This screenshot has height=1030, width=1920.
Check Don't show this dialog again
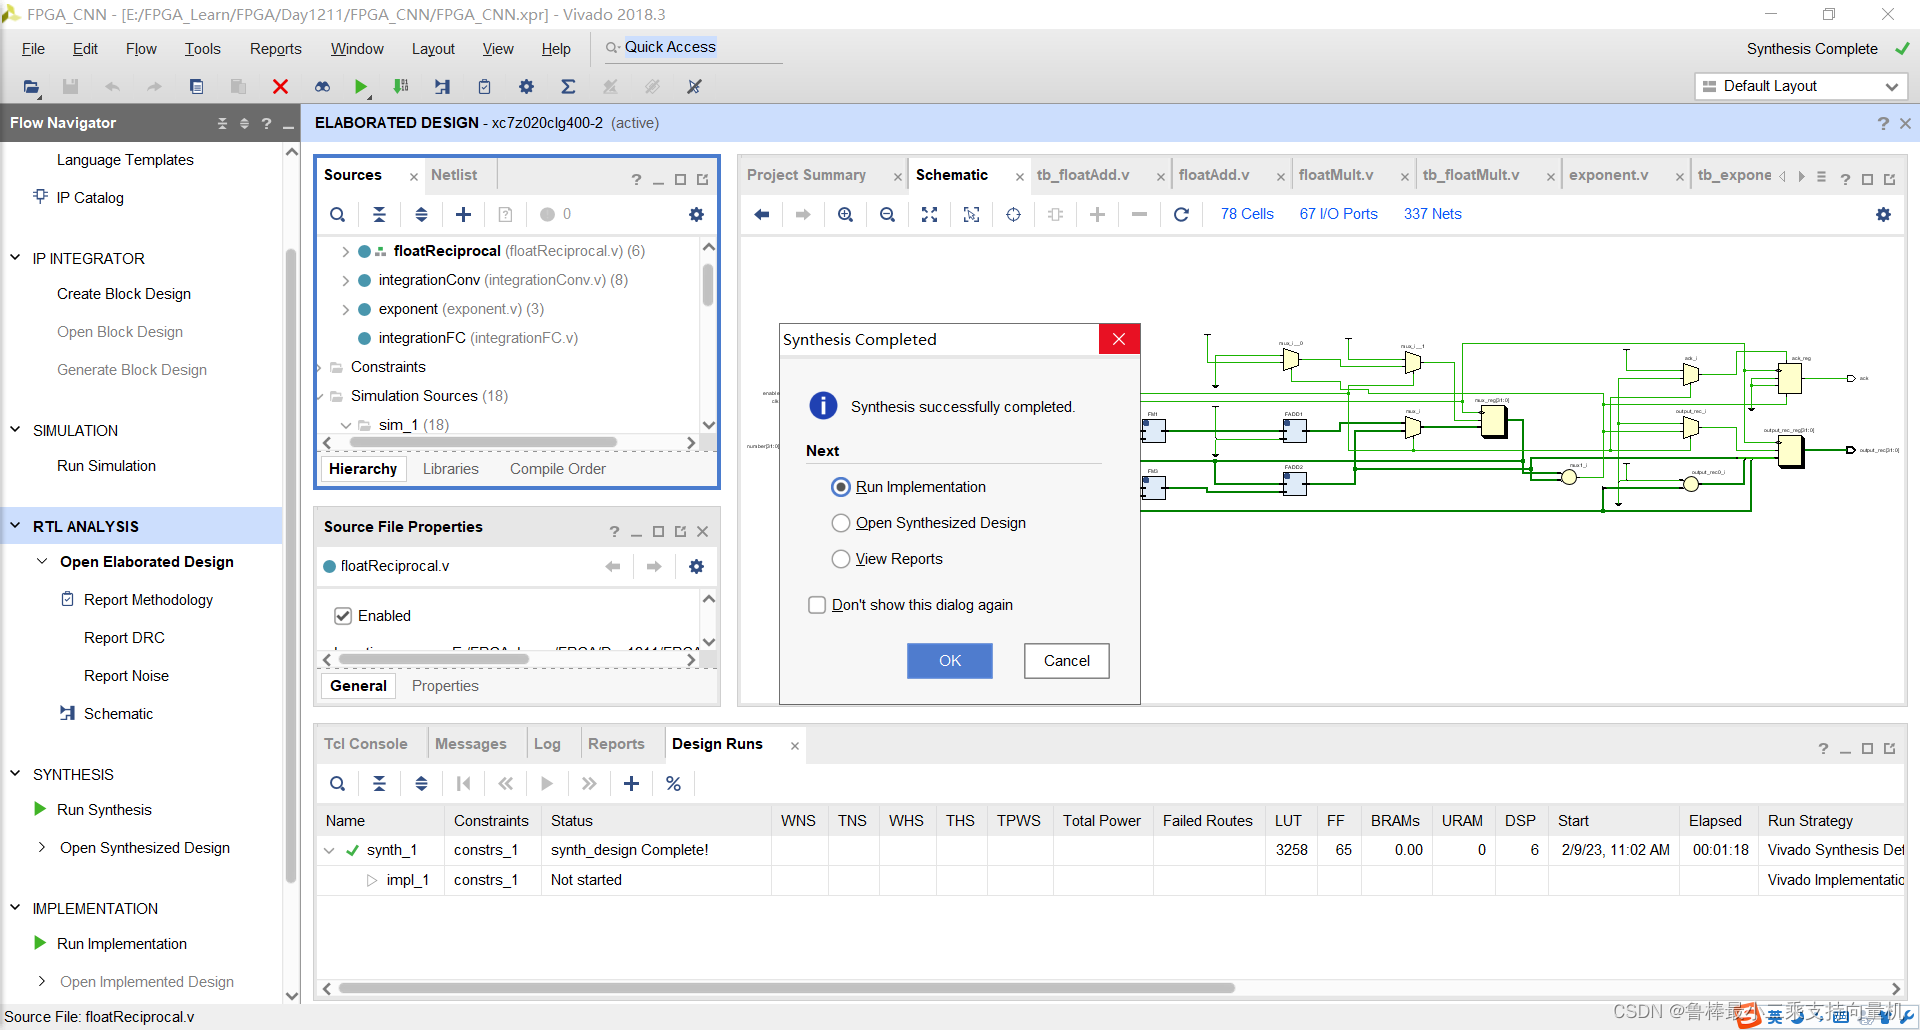(x=817, y=605)
